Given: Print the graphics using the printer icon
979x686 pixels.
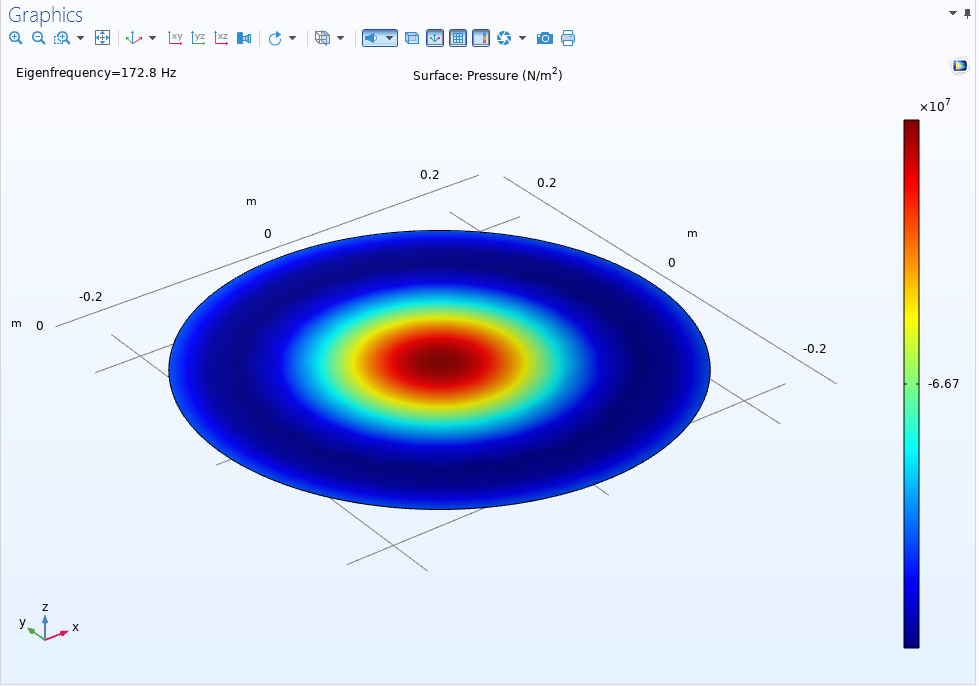Looking at the screenshot, I should (x=568, y=38).
